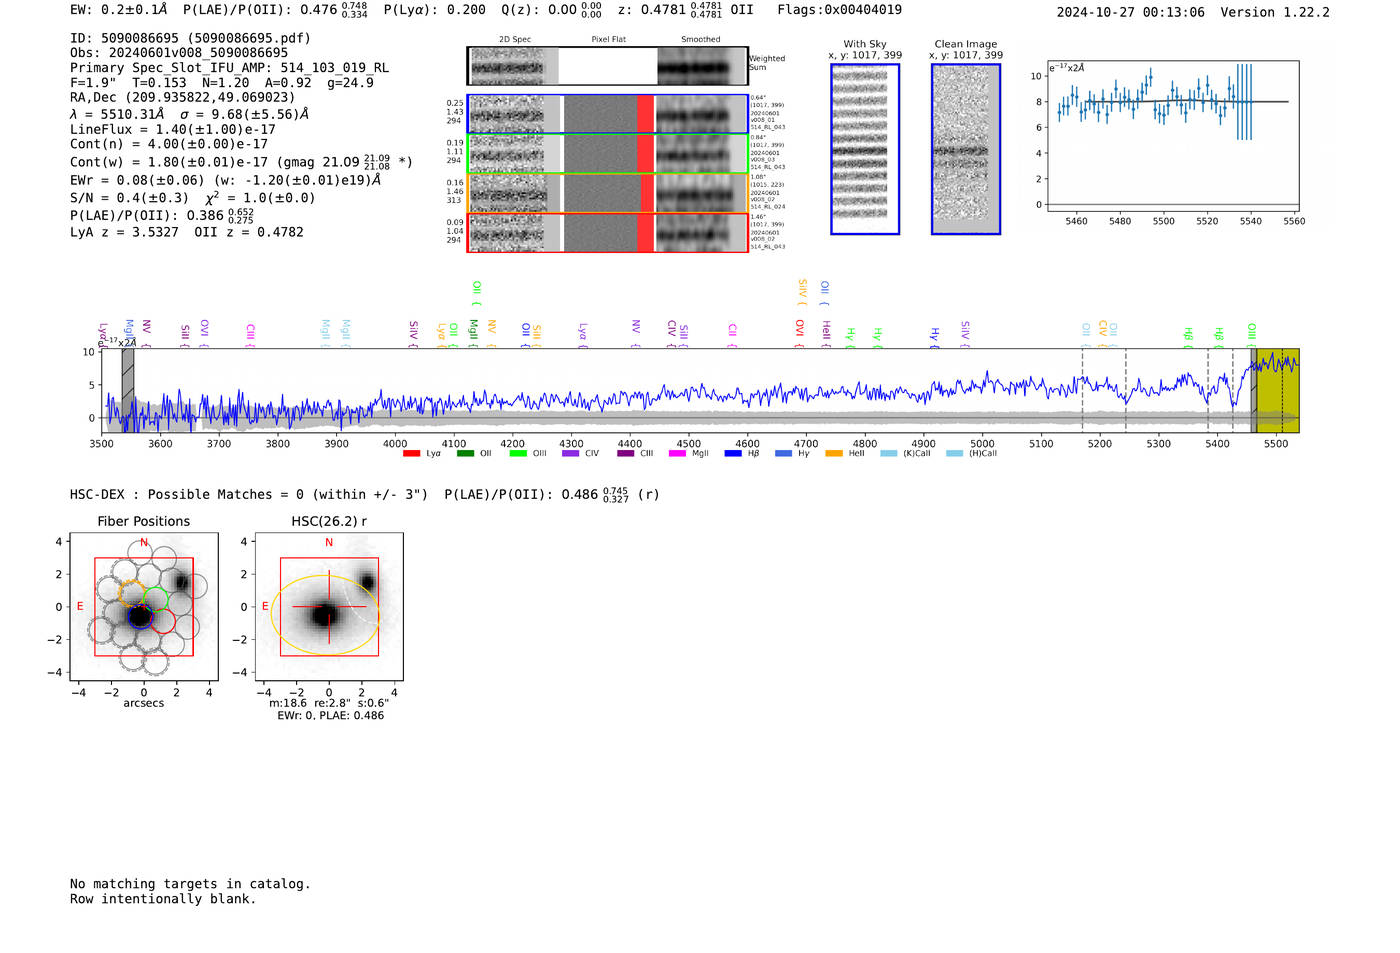Click the 'Smoothed' column header

[x=701, y=40]
